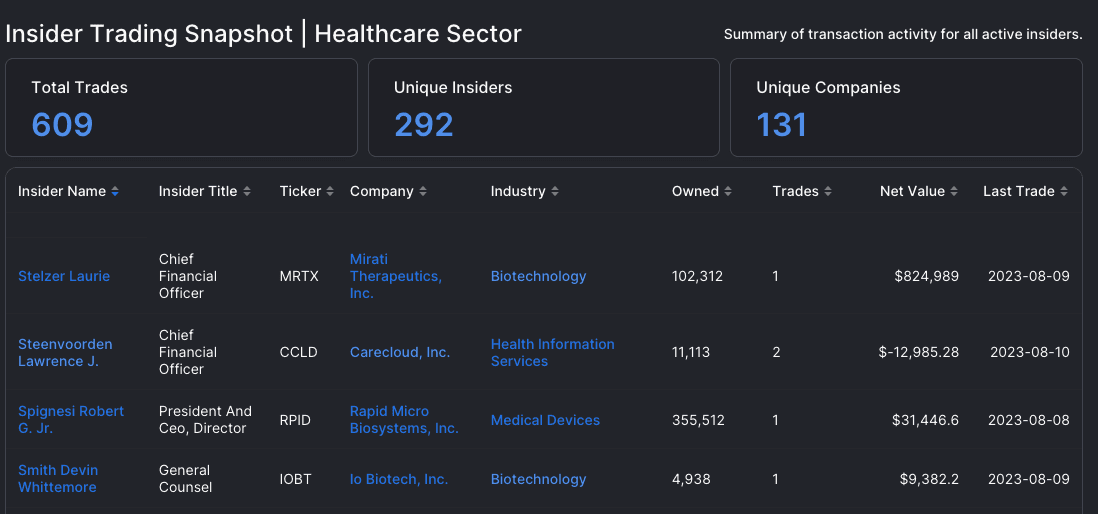The image size is (1098, 514).
Task: Sort table by Insider Name column
Action: (x=68, y=191)
